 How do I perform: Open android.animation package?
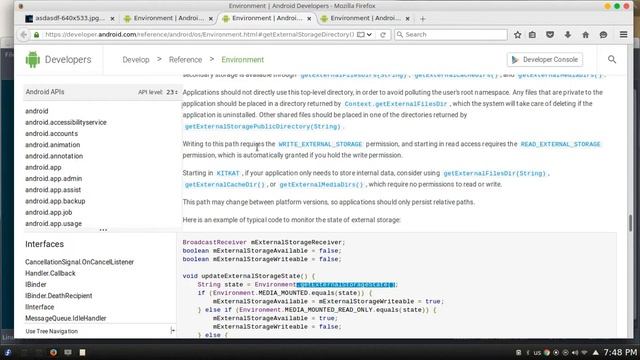[x=53, y=145]
